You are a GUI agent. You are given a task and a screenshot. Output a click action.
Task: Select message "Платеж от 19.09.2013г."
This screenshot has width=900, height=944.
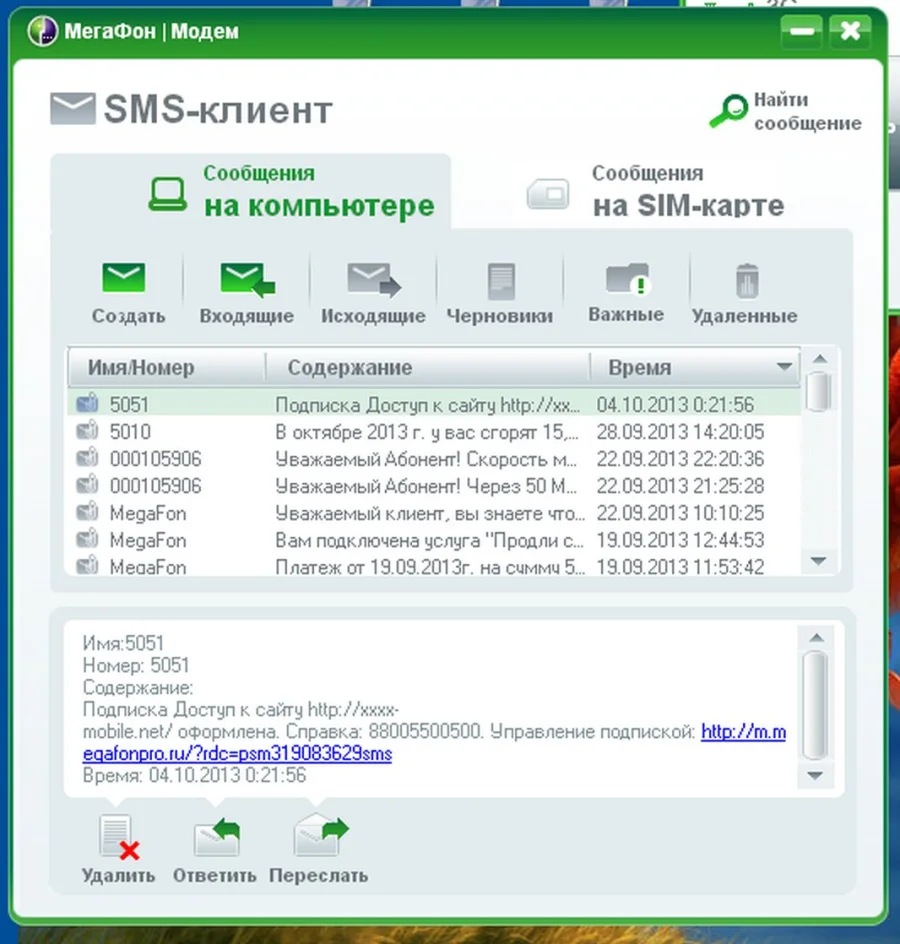tap(434, 566)
